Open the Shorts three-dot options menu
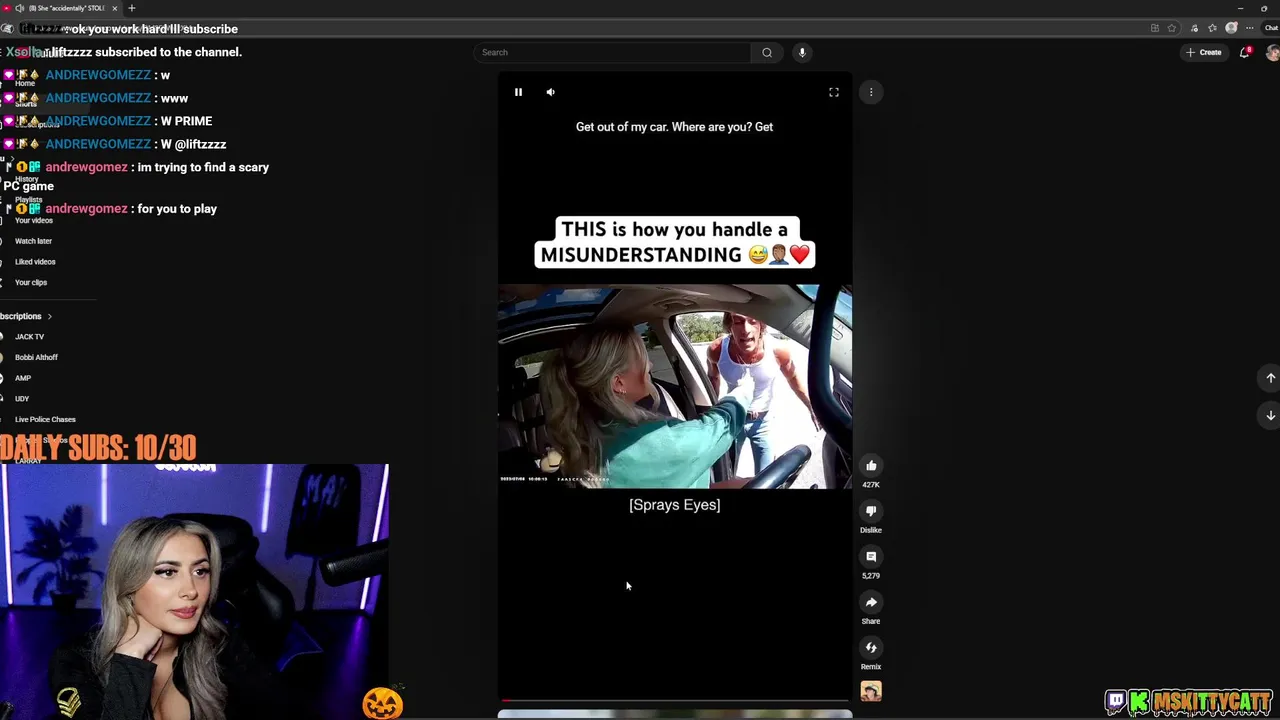 (x=871, y=92)
